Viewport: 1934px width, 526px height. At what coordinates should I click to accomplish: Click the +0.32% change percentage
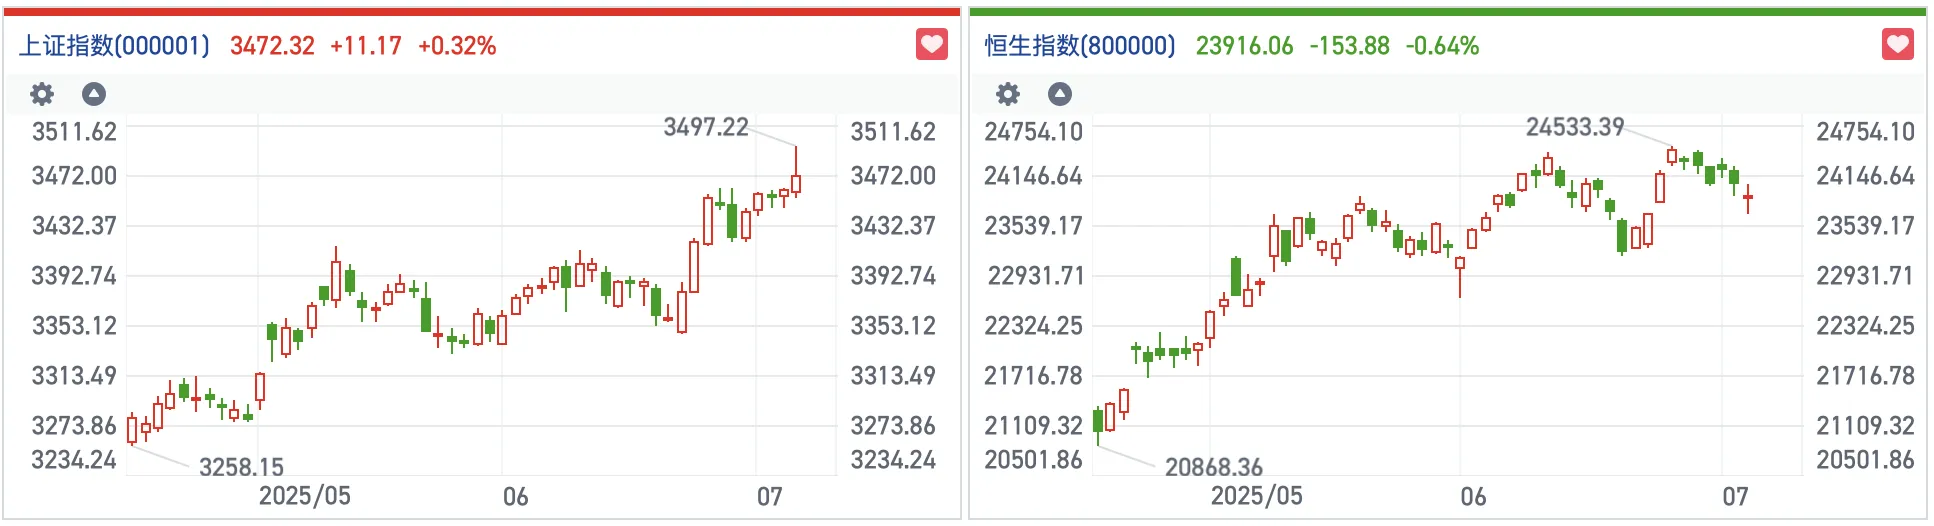(x=457, y=46)
